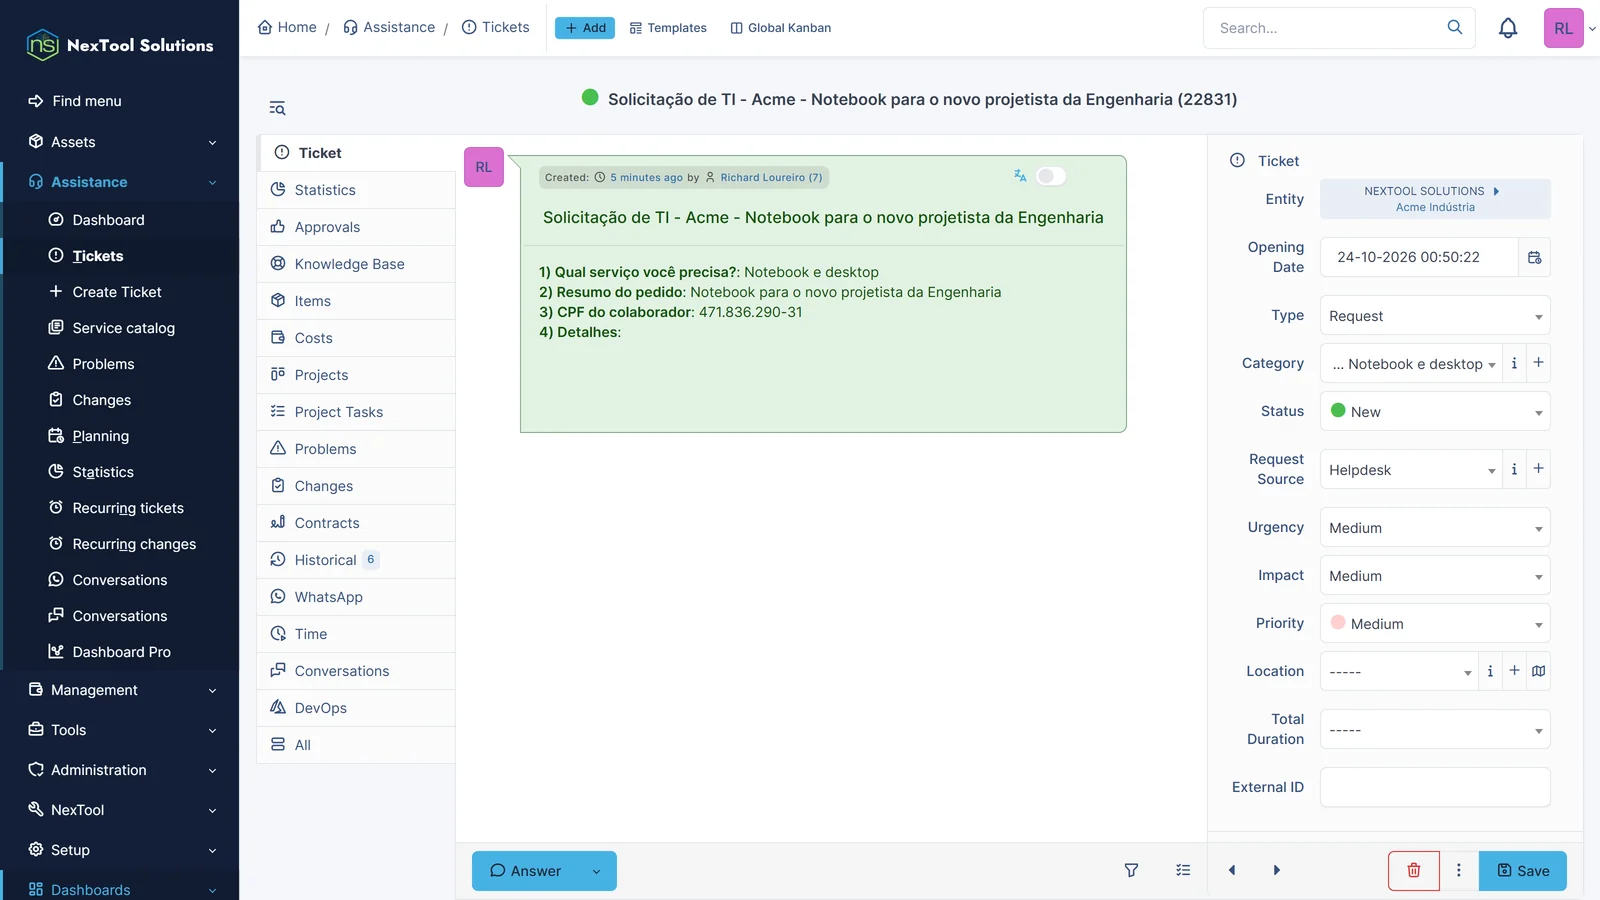
Task: Add a new Request Source with plus icon
Action: tap(1538, 469)
